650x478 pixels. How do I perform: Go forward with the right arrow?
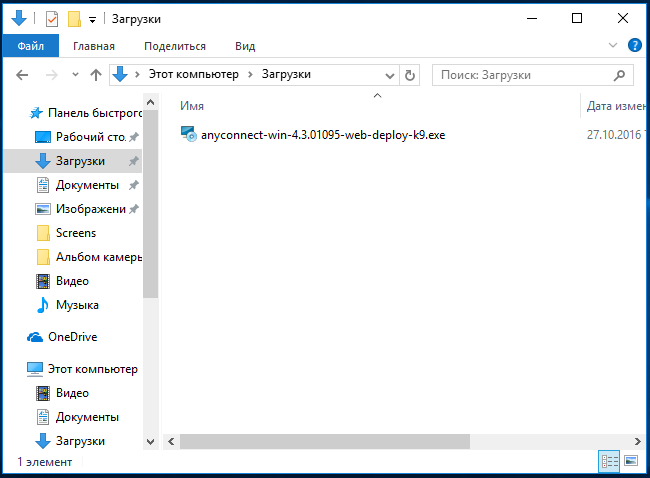coord(52,75)
